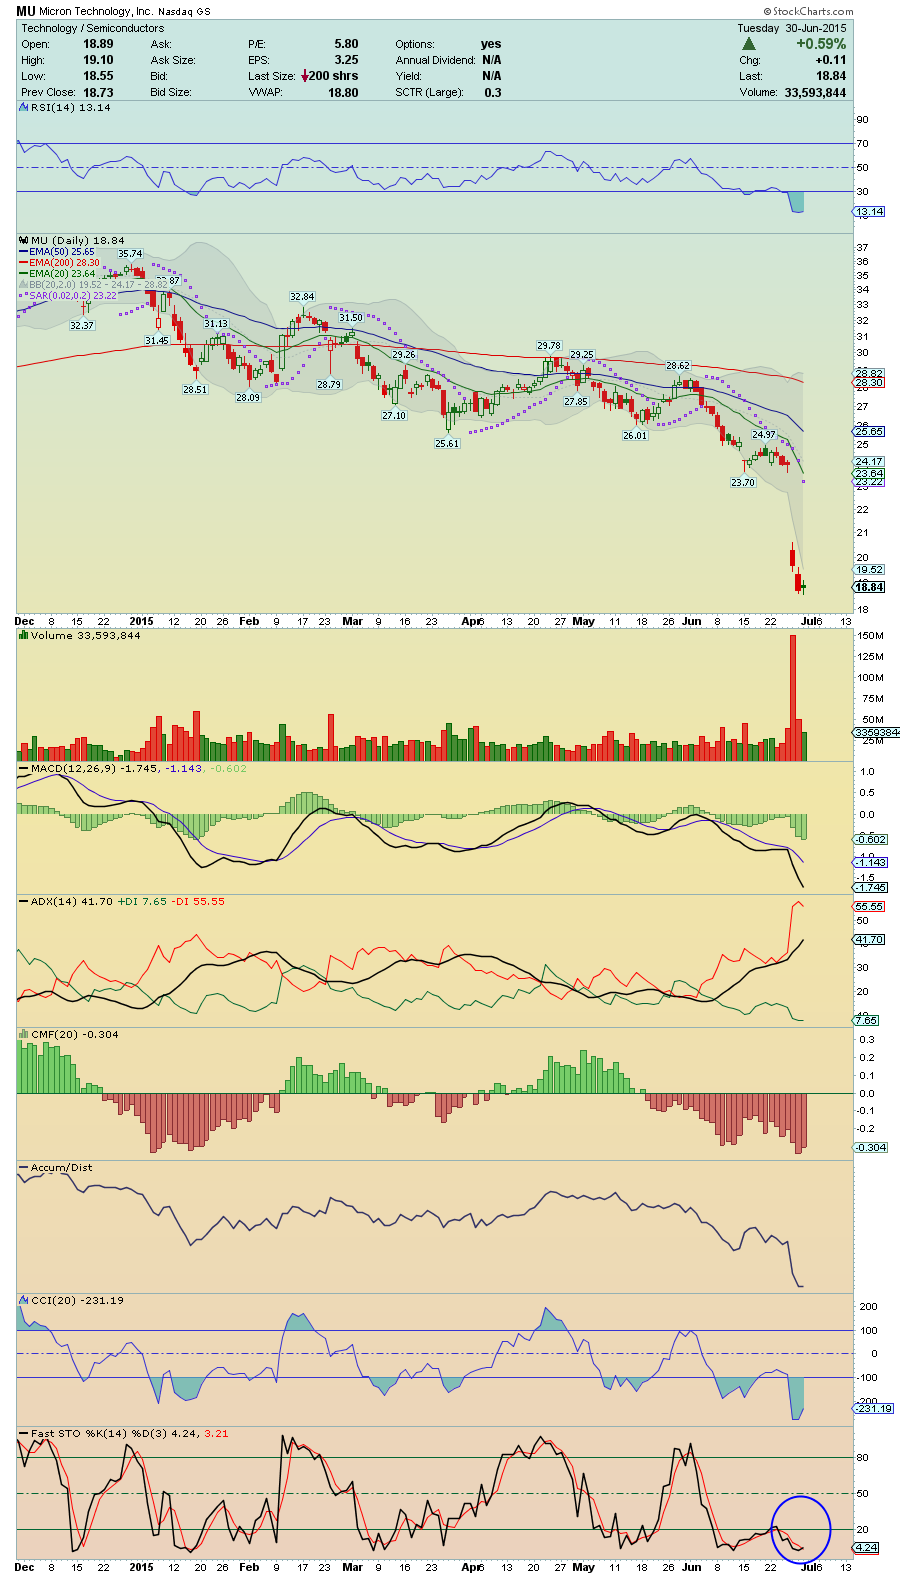Image resolution: width=900 pixels, height=1577 pixels.
Task: Click the 28.62 price label on chart
Action: 678,366
